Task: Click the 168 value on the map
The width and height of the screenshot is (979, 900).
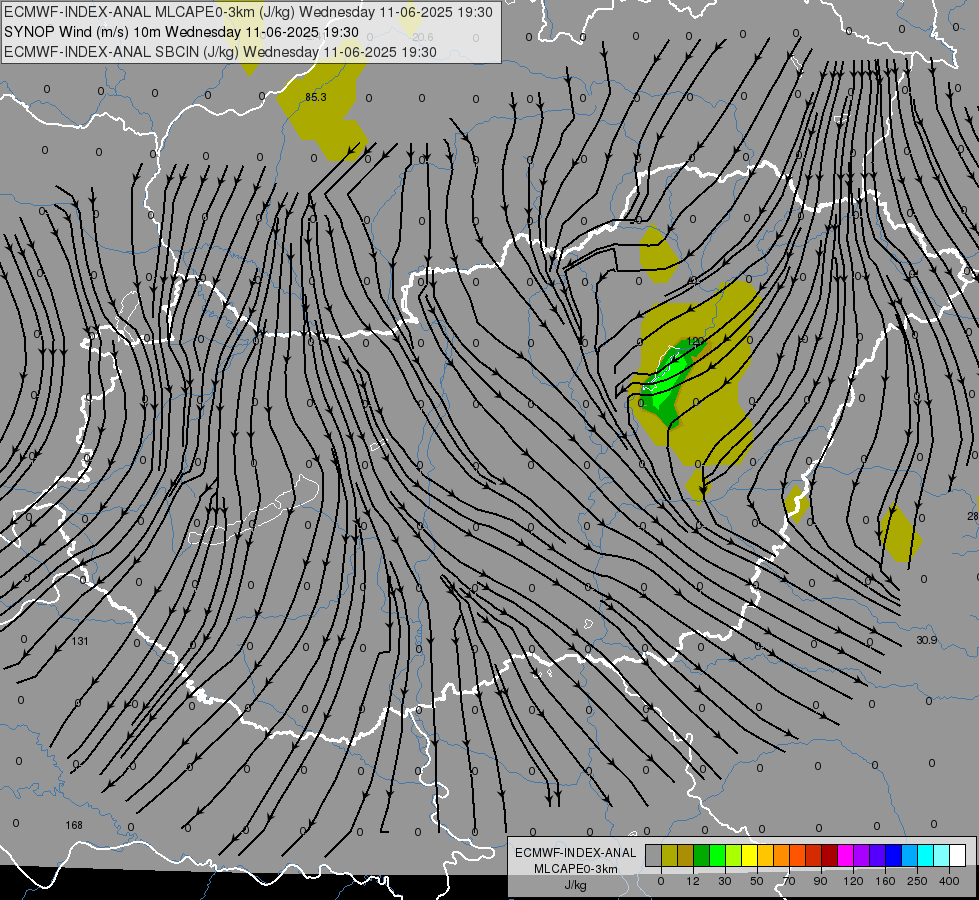Action: (x=74, y=826)
